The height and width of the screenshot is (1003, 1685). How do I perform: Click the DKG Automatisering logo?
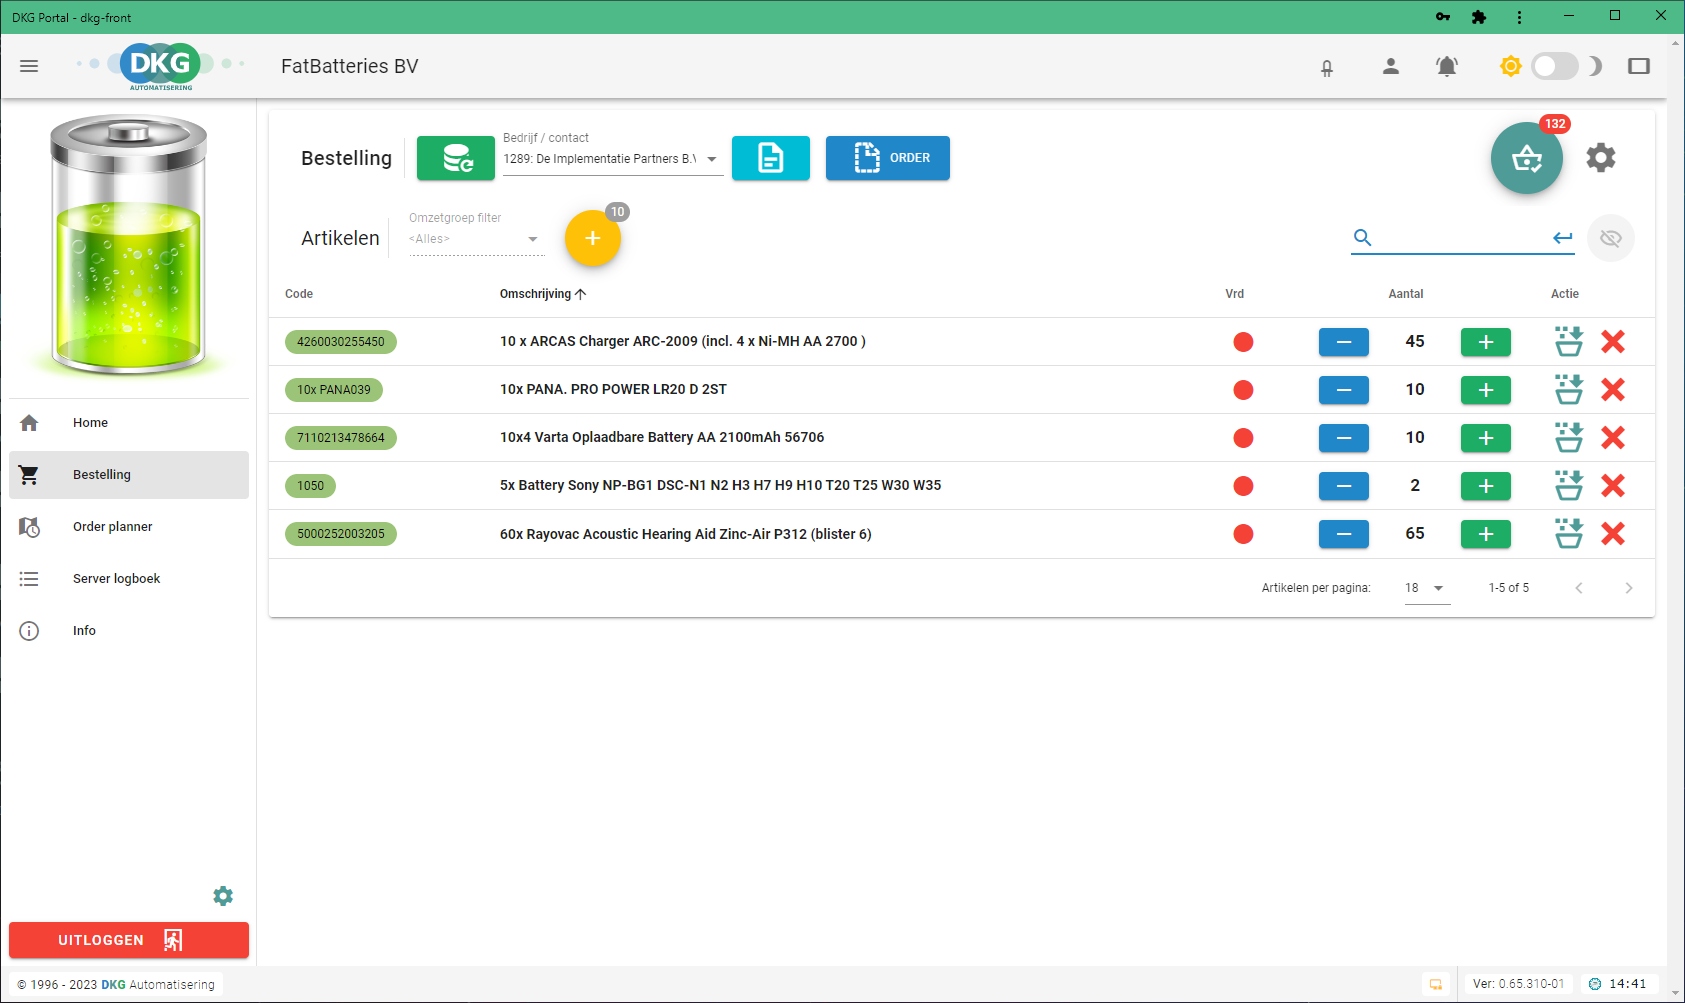(161, 66)
